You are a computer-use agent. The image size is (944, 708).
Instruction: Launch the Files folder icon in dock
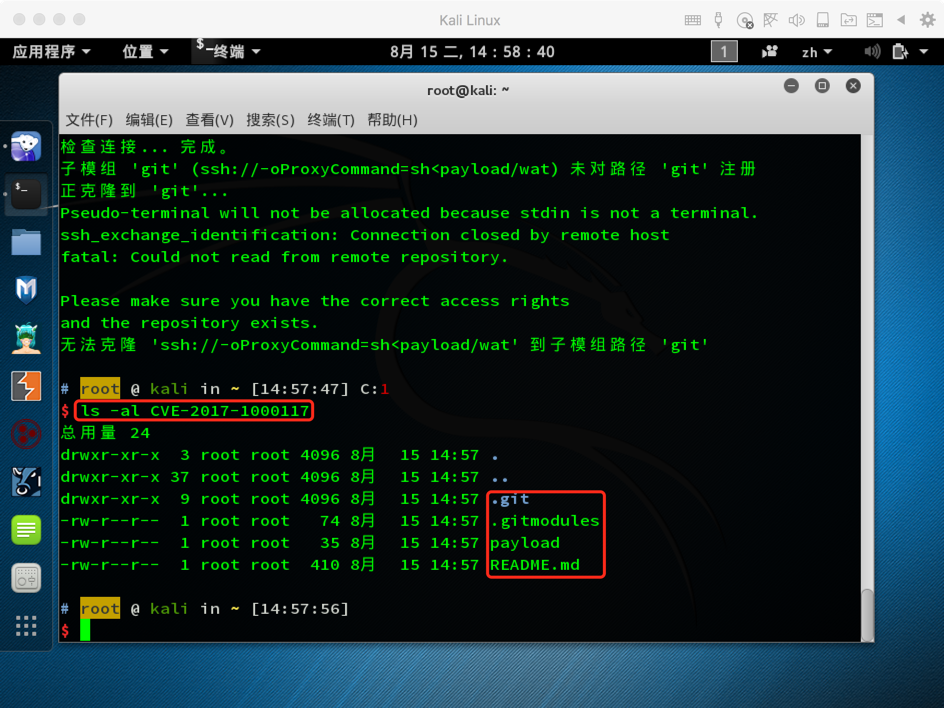pyautogui.click(x=26, y=242)
